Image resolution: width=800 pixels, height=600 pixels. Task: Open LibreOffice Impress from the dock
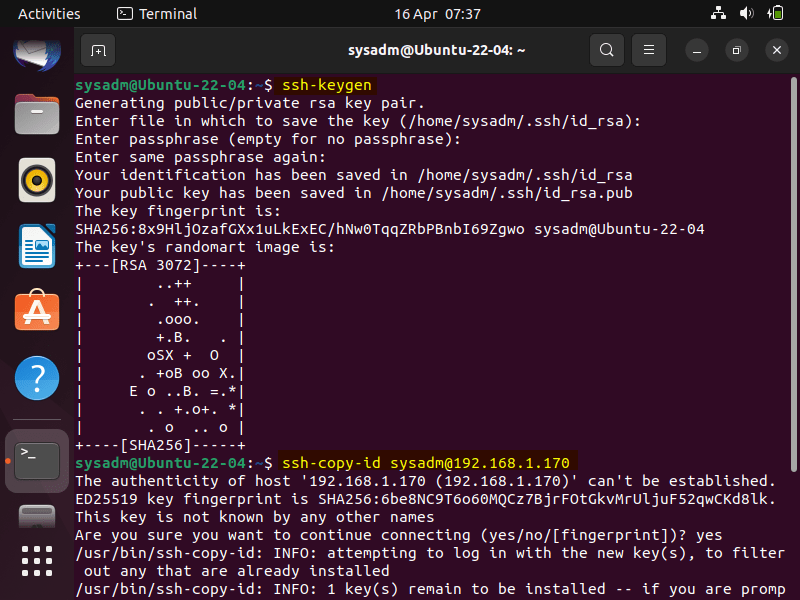pos(37,246)
